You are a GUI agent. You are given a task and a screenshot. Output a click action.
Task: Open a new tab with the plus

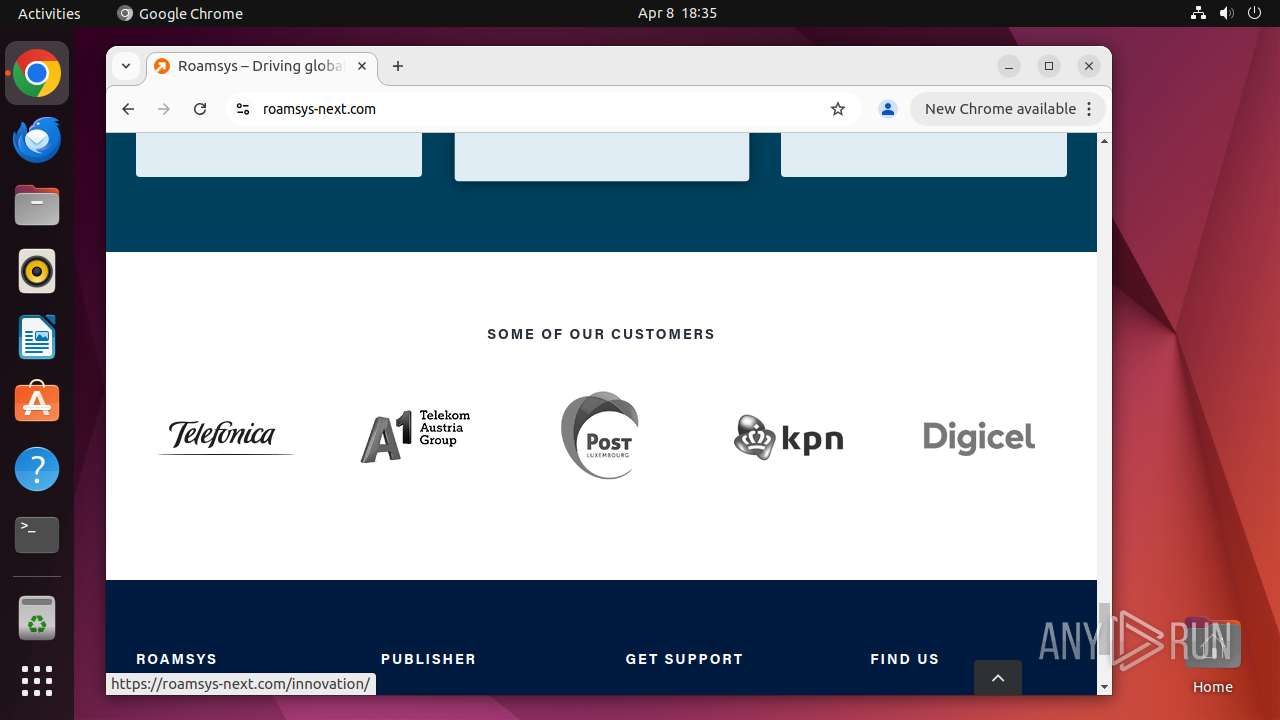[x=398, y=66]
